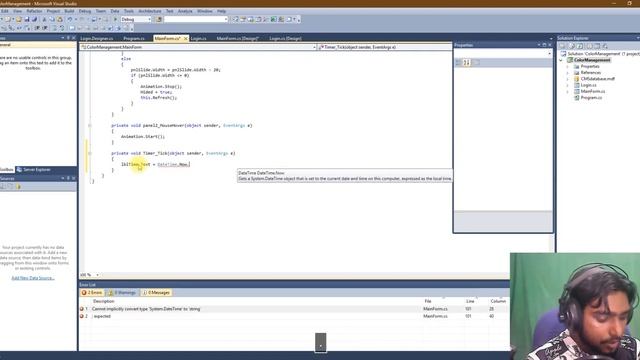Select error 'Cannot implicitly convert type' row
The width and height of the screenshot is (640, 360).
pyautogui.click(x=294, y=309)
